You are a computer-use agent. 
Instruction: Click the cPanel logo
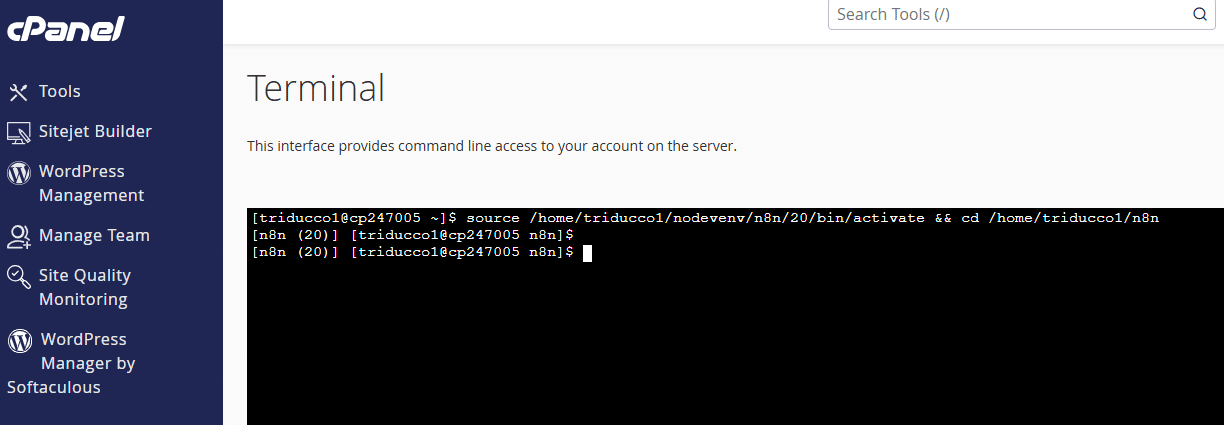click(66, 30)
